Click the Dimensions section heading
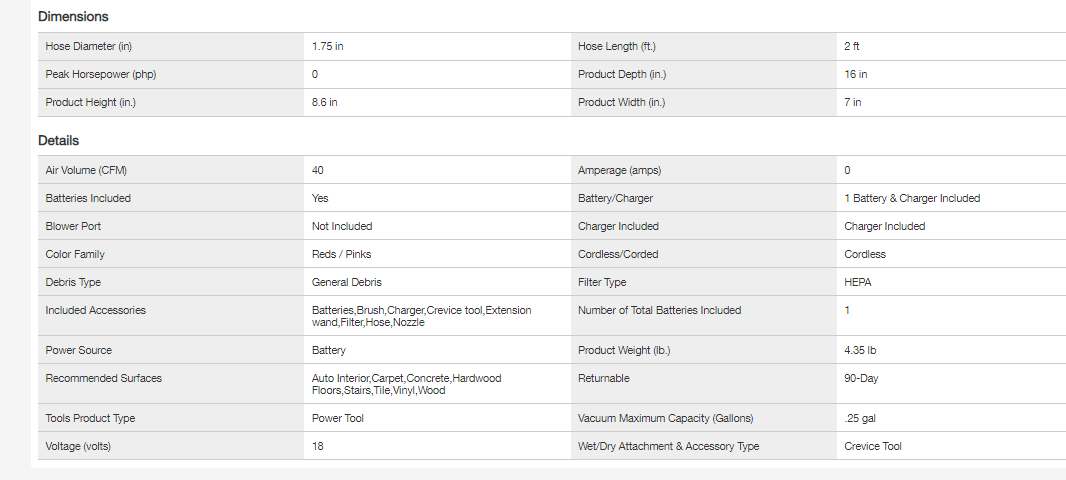Image resolution: width=1066 pixels, height=480 pixels. pyautogui.click(x=73, y=17)
